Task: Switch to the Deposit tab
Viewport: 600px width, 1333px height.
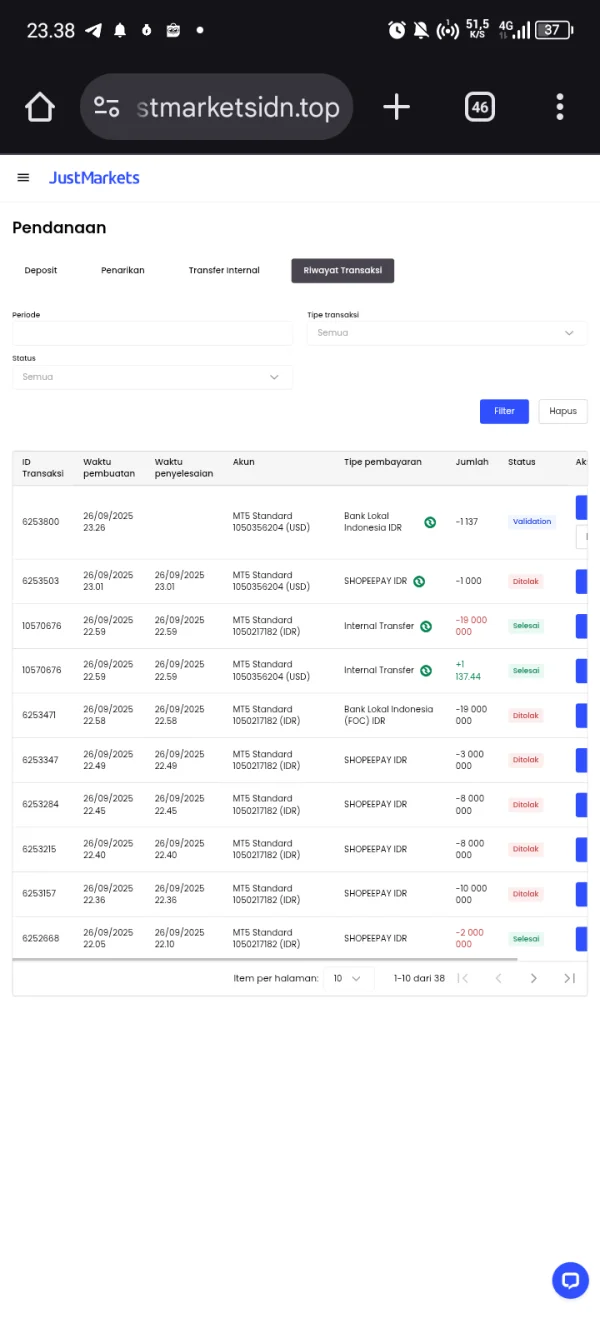Action: click(41, 270)
